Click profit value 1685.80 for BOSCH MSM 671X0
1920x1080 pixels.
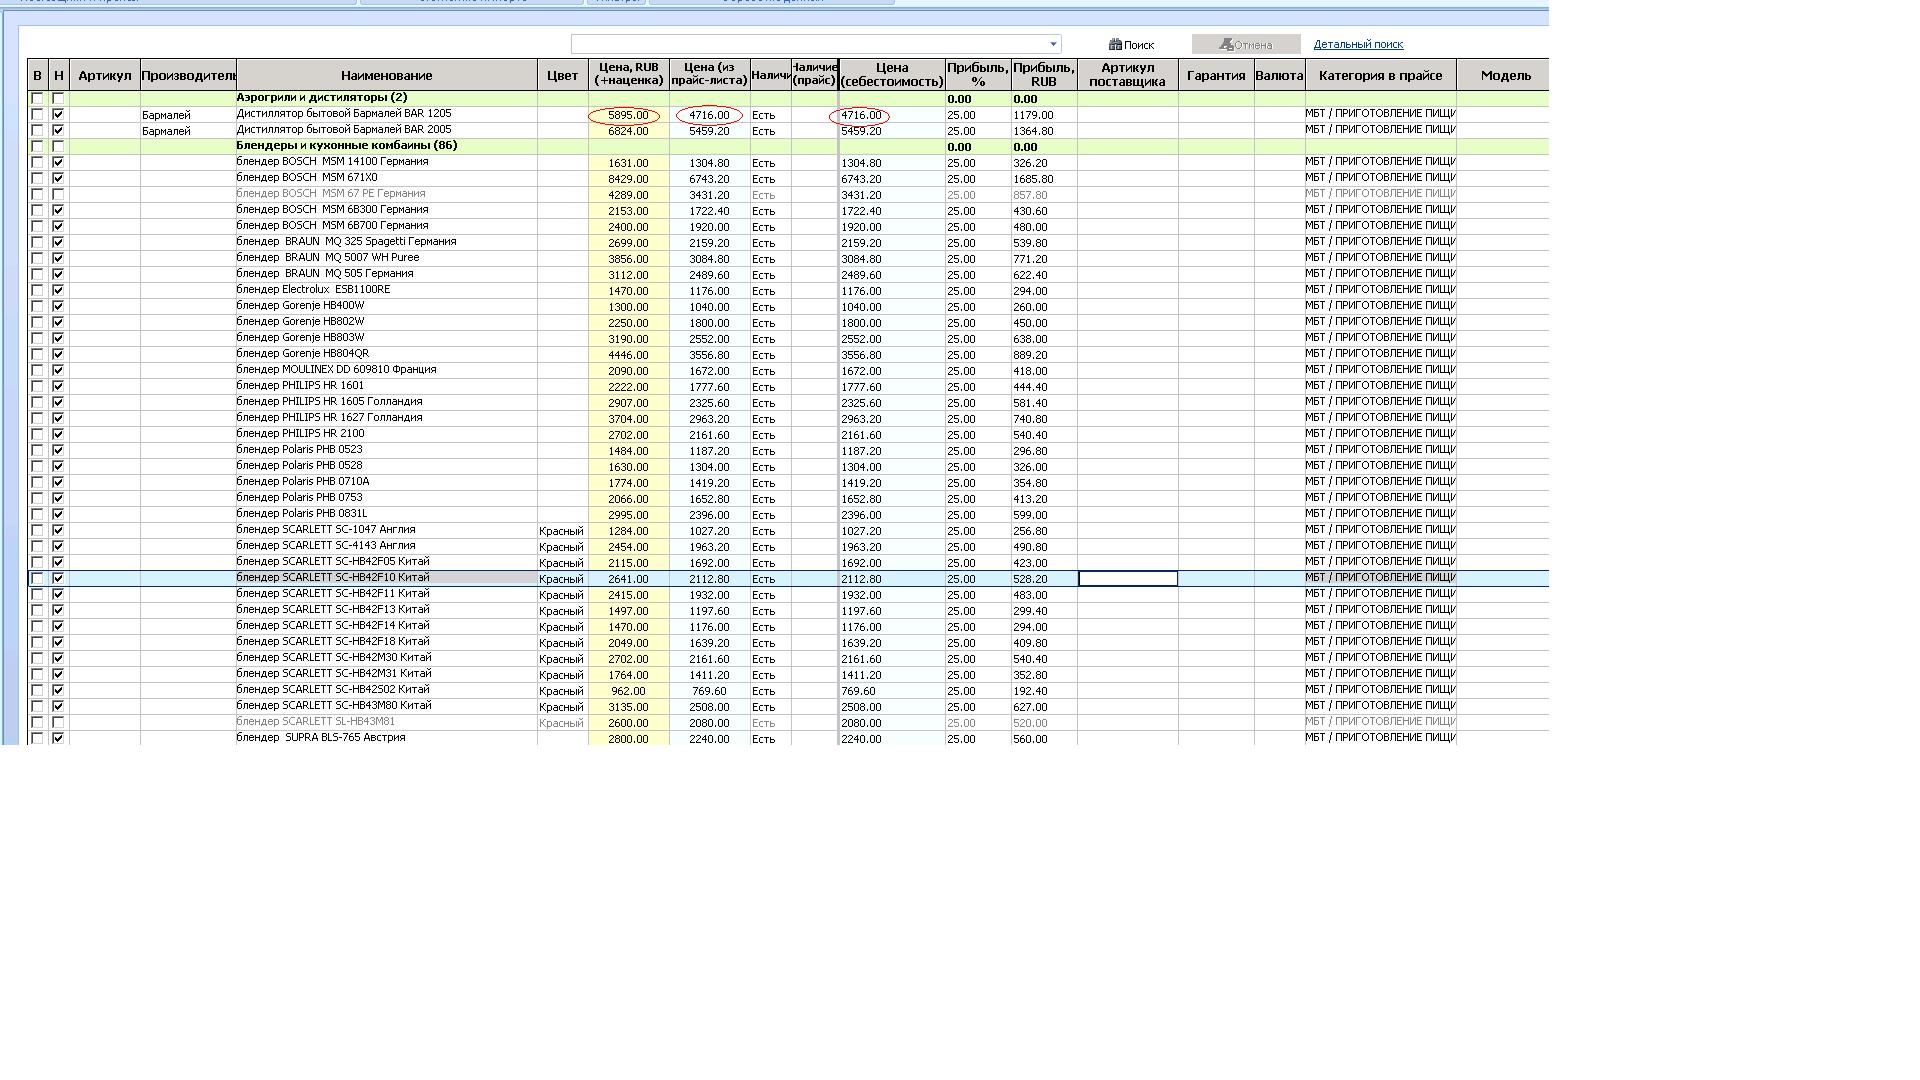pyautogui.click(x=1044, y=179)
